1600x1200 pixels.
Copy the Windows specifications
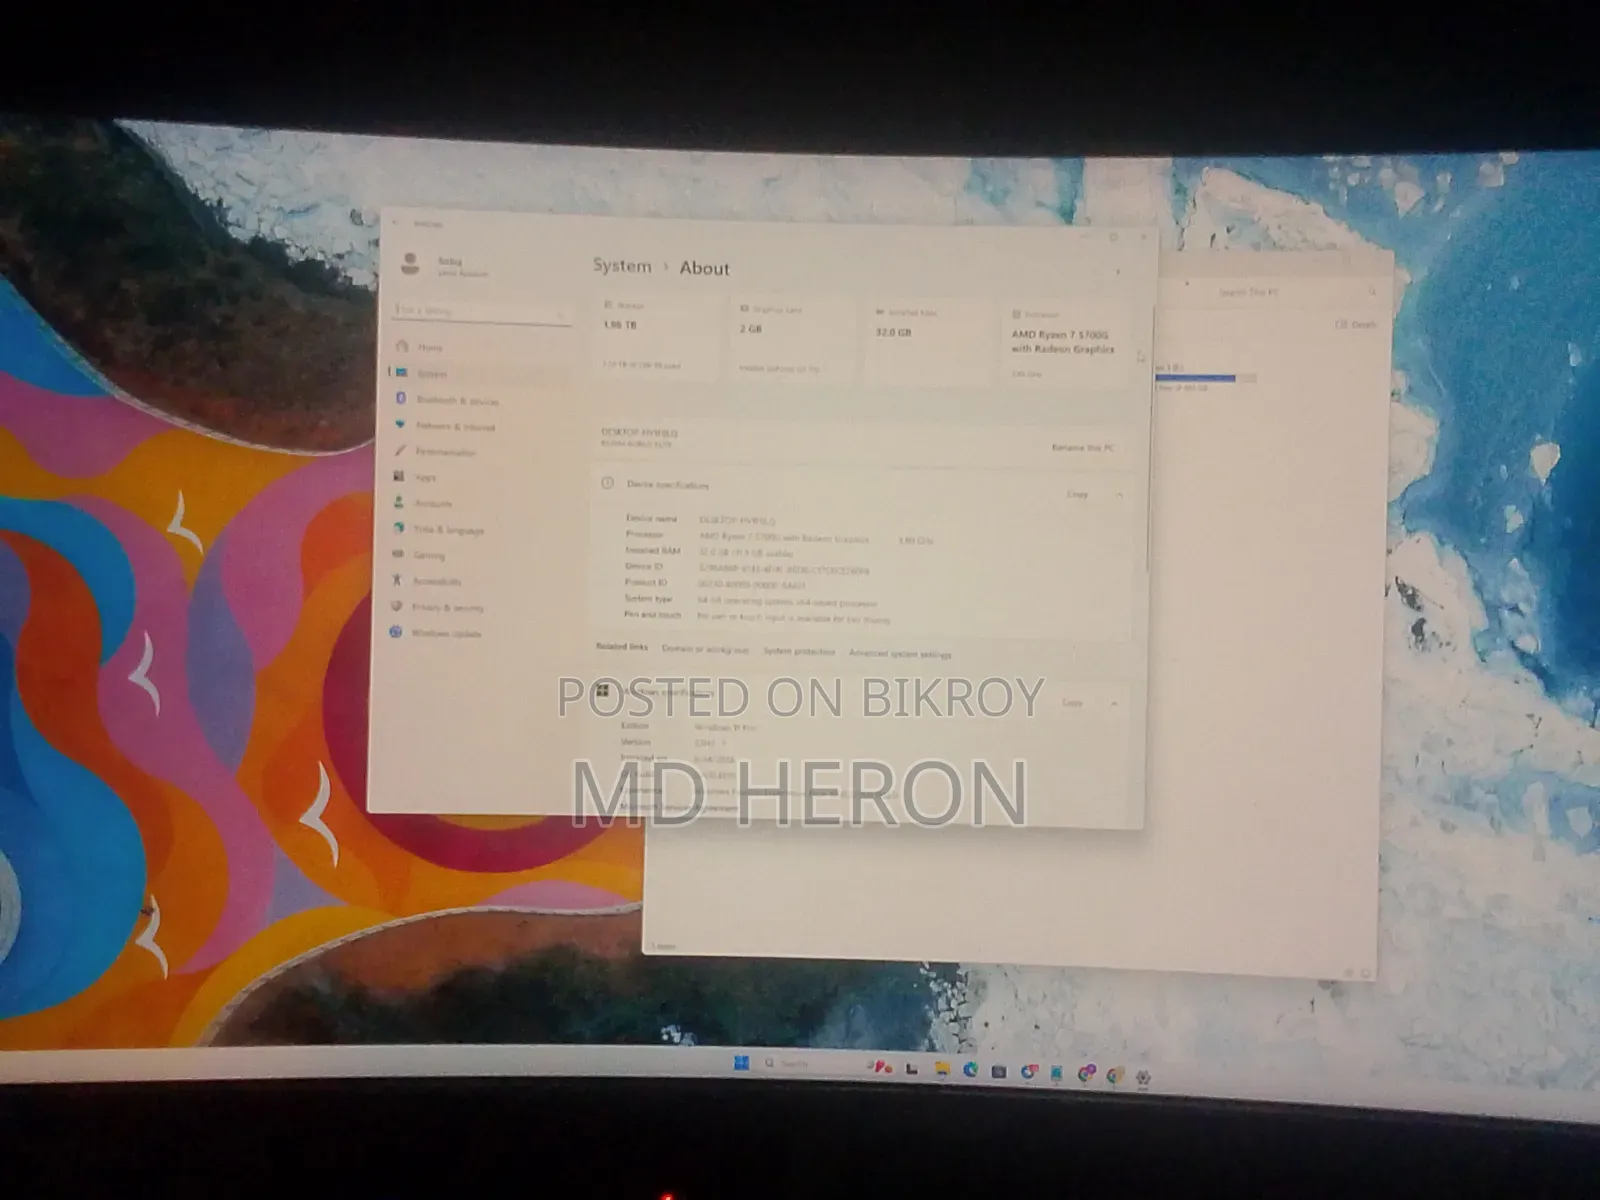point(1071,703)
